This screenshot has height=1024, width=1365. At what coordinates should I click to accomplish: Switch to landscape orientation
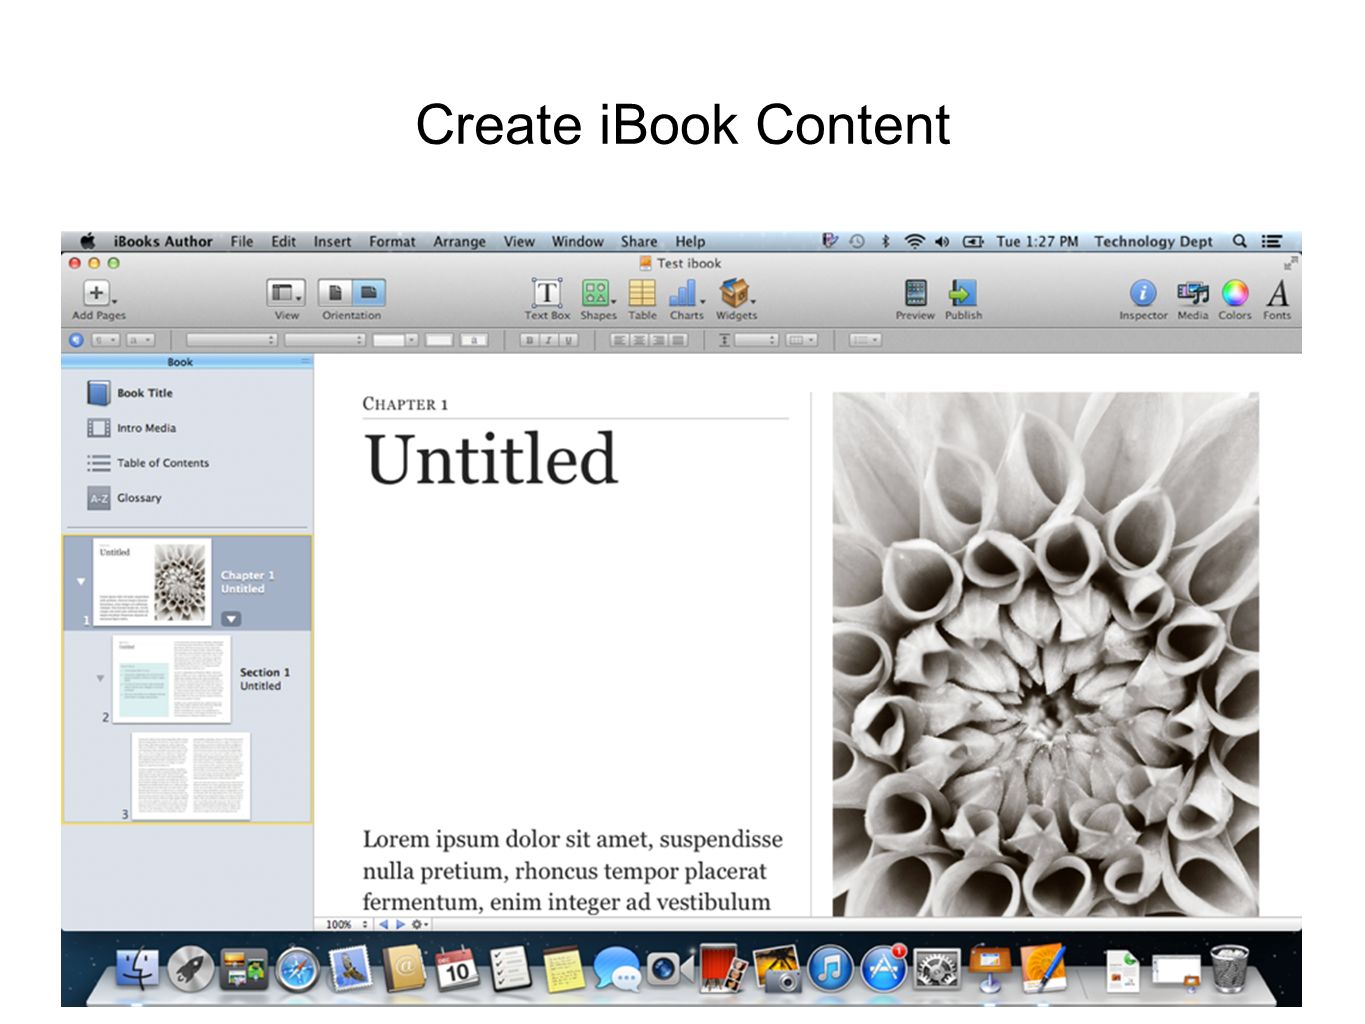(368, 293)
